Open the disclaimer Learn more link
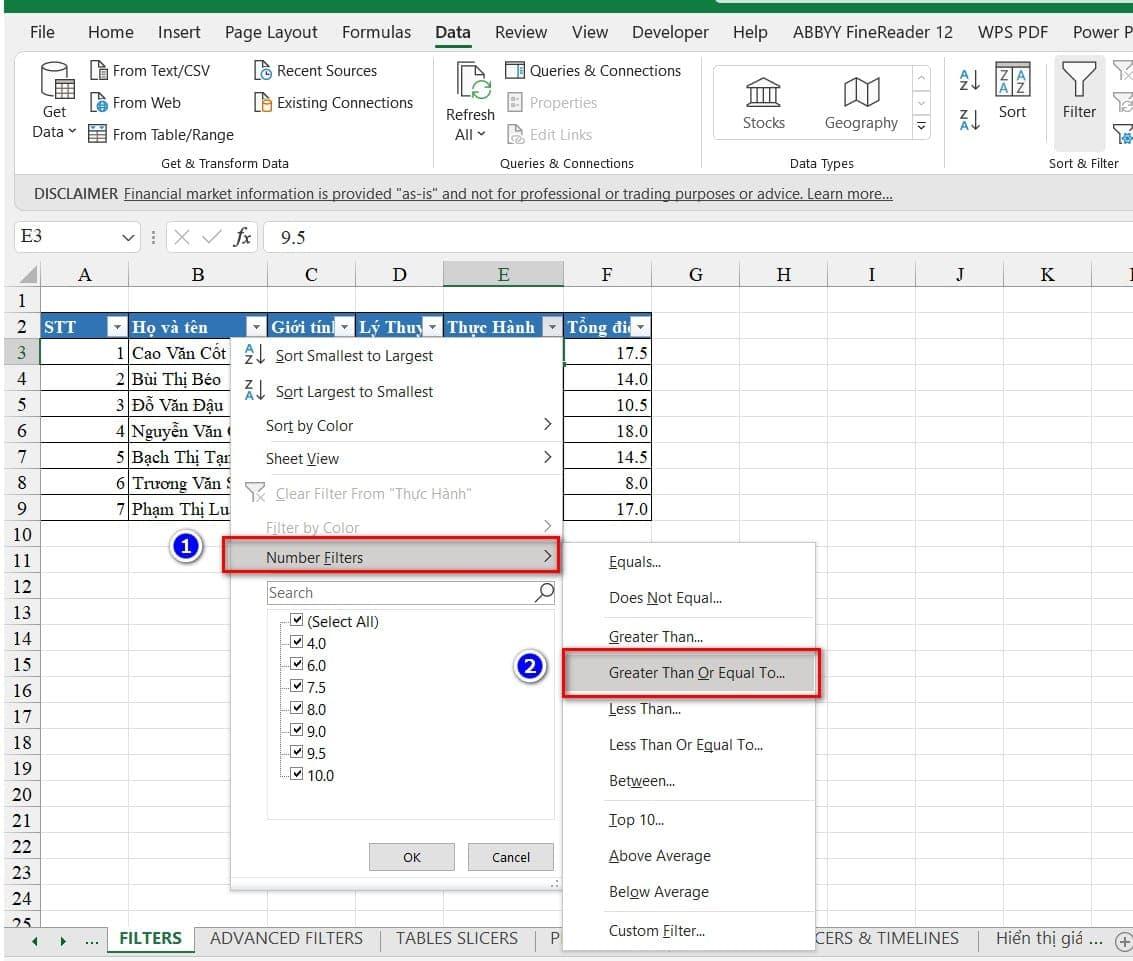 click(x=849, y=194)
